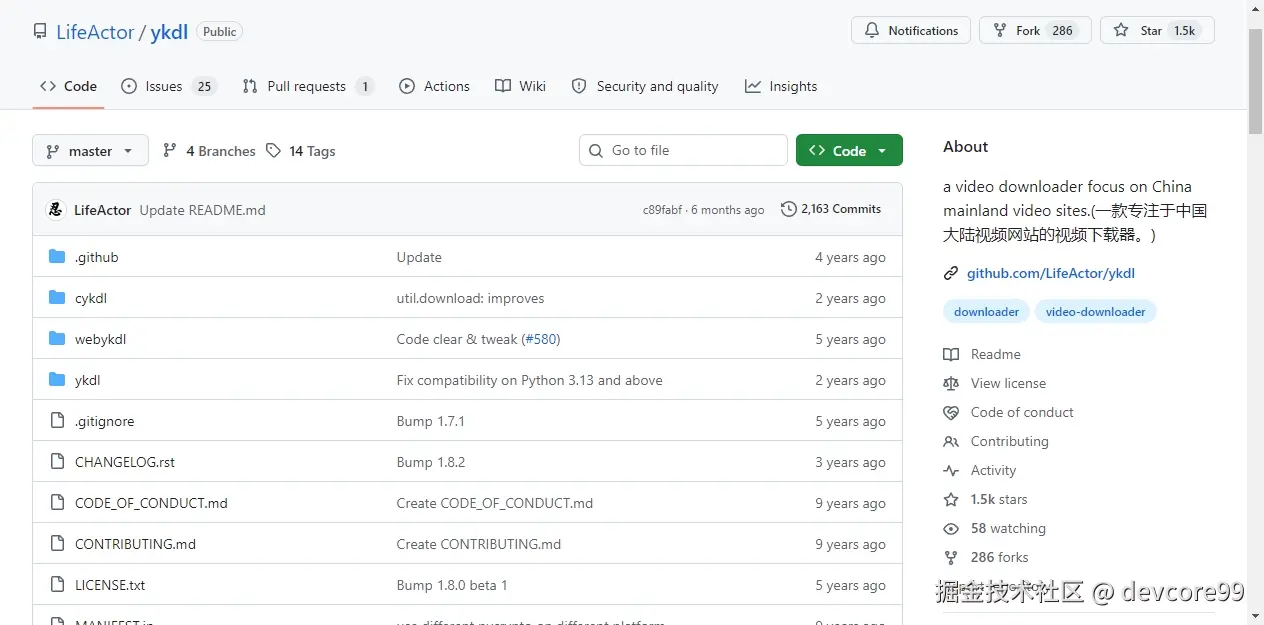Open the .gitignore file name

(x=104, y=421)
